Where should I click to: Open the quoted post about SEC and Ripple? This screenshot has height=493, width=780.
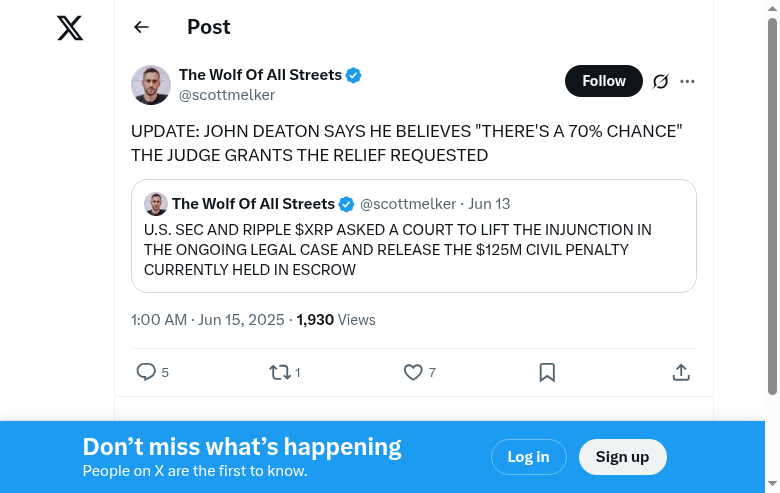pos(413,250)
